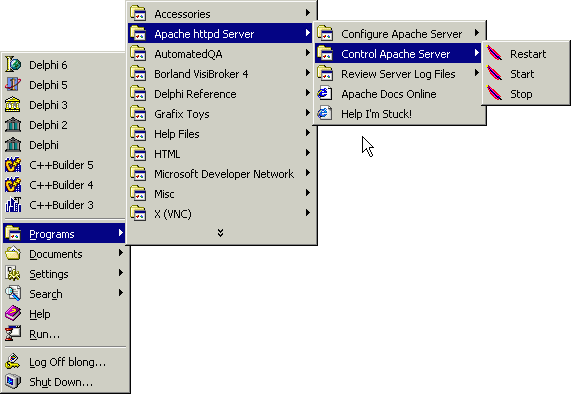Screen dimensions: 571x394
Task: Click the Internet Explorer icon for Apache Docs Online
Action: point(324,94)
